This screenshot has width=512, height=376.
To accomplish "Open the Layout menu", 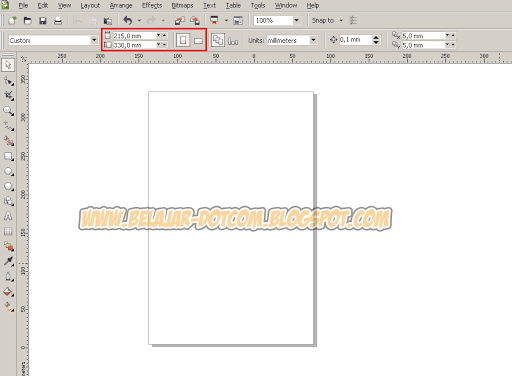I will click(x=90, y=6).
